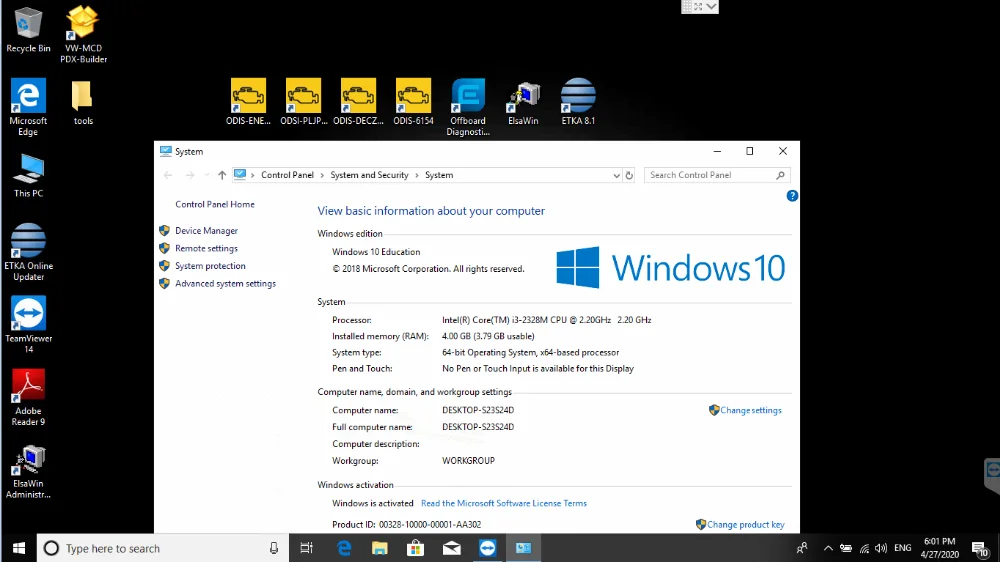This screenshot has height=562, width=1000.
Task: Read the Microsoft Software License Terms
Action: [x=504, y=503]
